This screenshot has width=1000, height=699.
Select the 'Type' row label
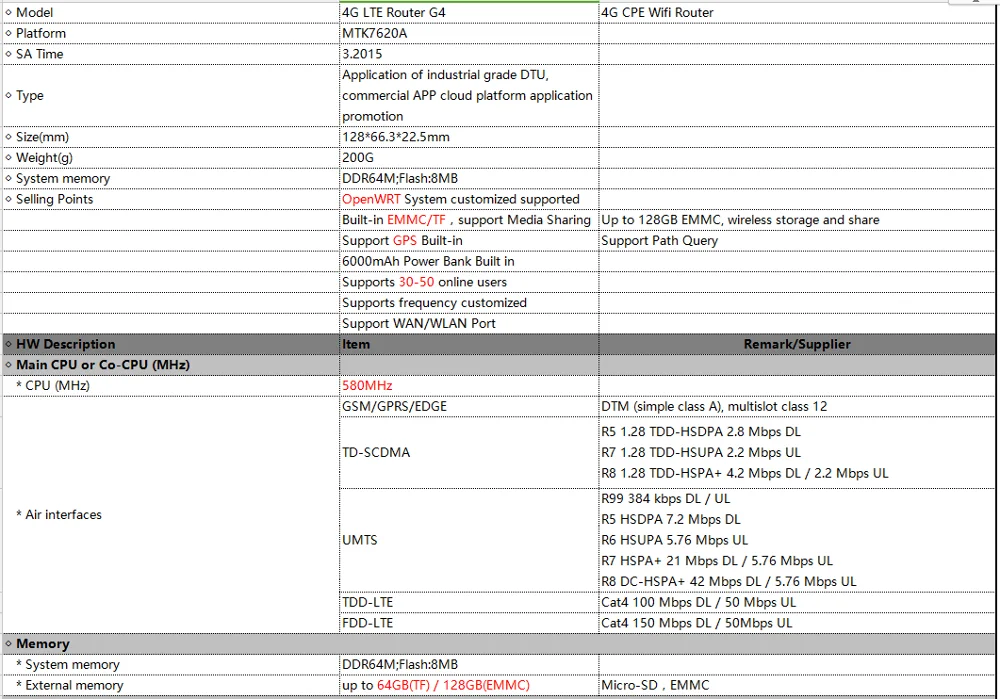pos(171,96)
